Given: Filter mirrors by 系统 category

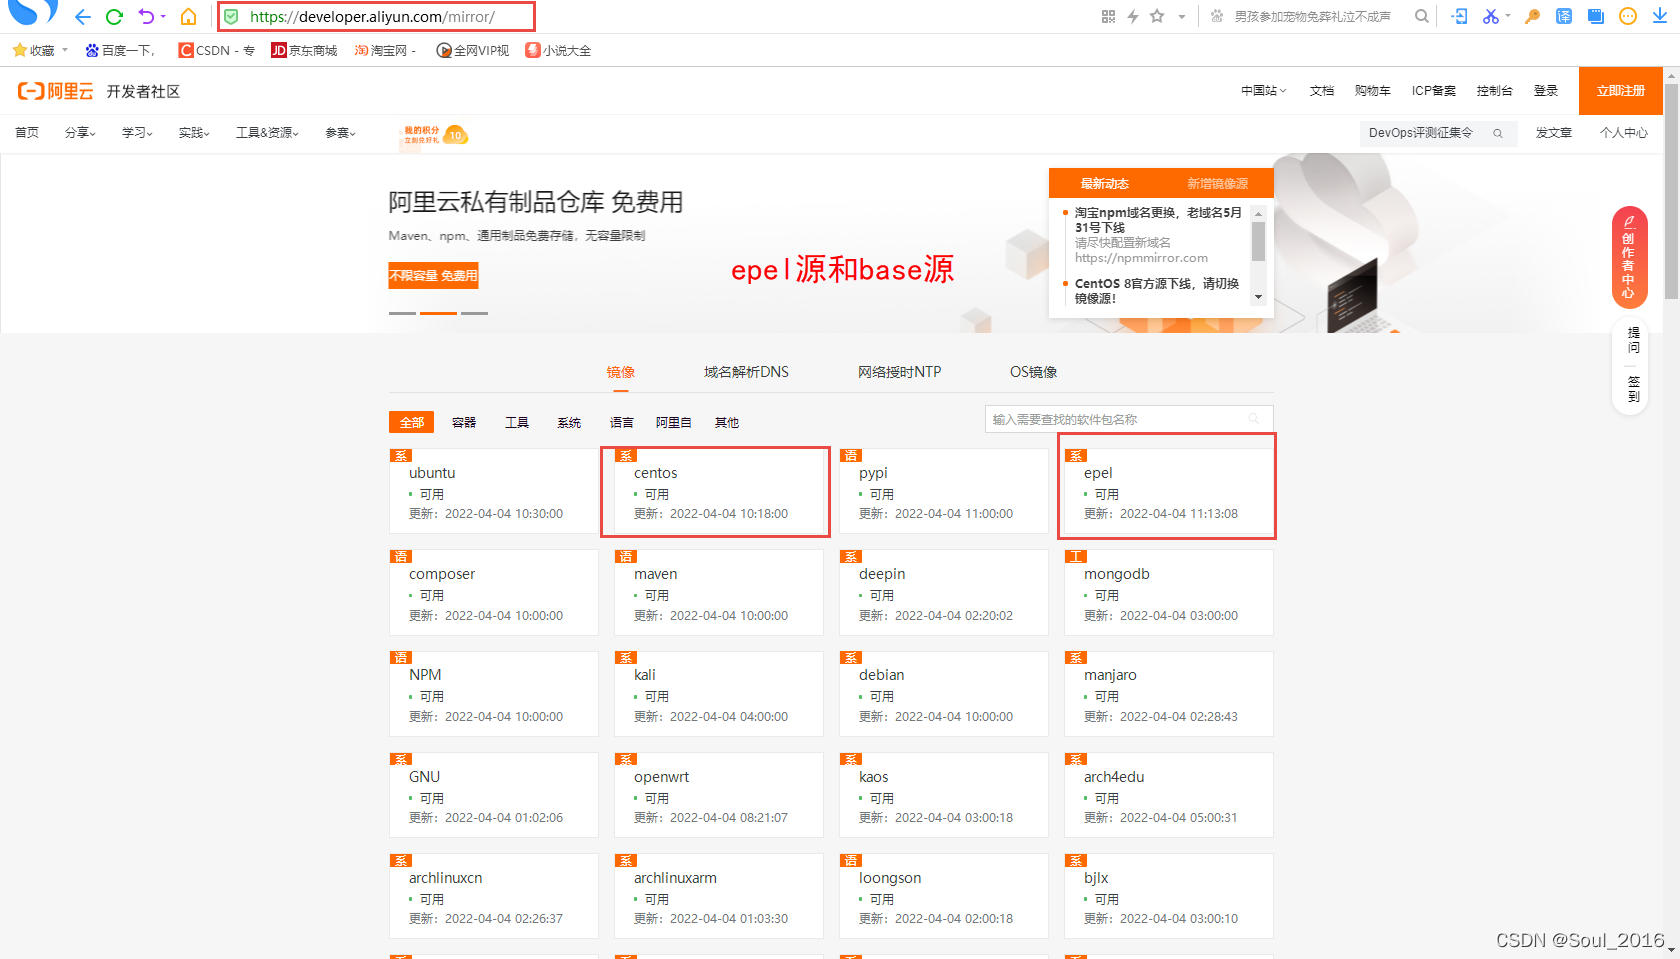Looking at the screenshot, I should coord(569,422).
